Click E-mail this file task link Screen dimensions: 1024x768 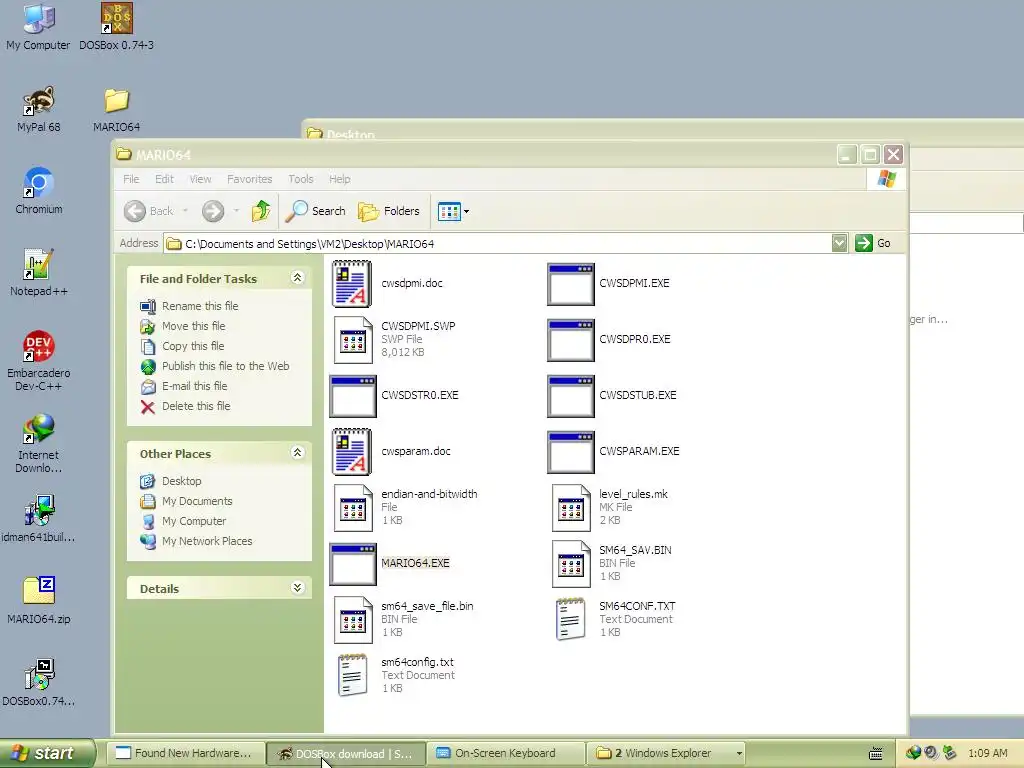[x=195, y=386]
